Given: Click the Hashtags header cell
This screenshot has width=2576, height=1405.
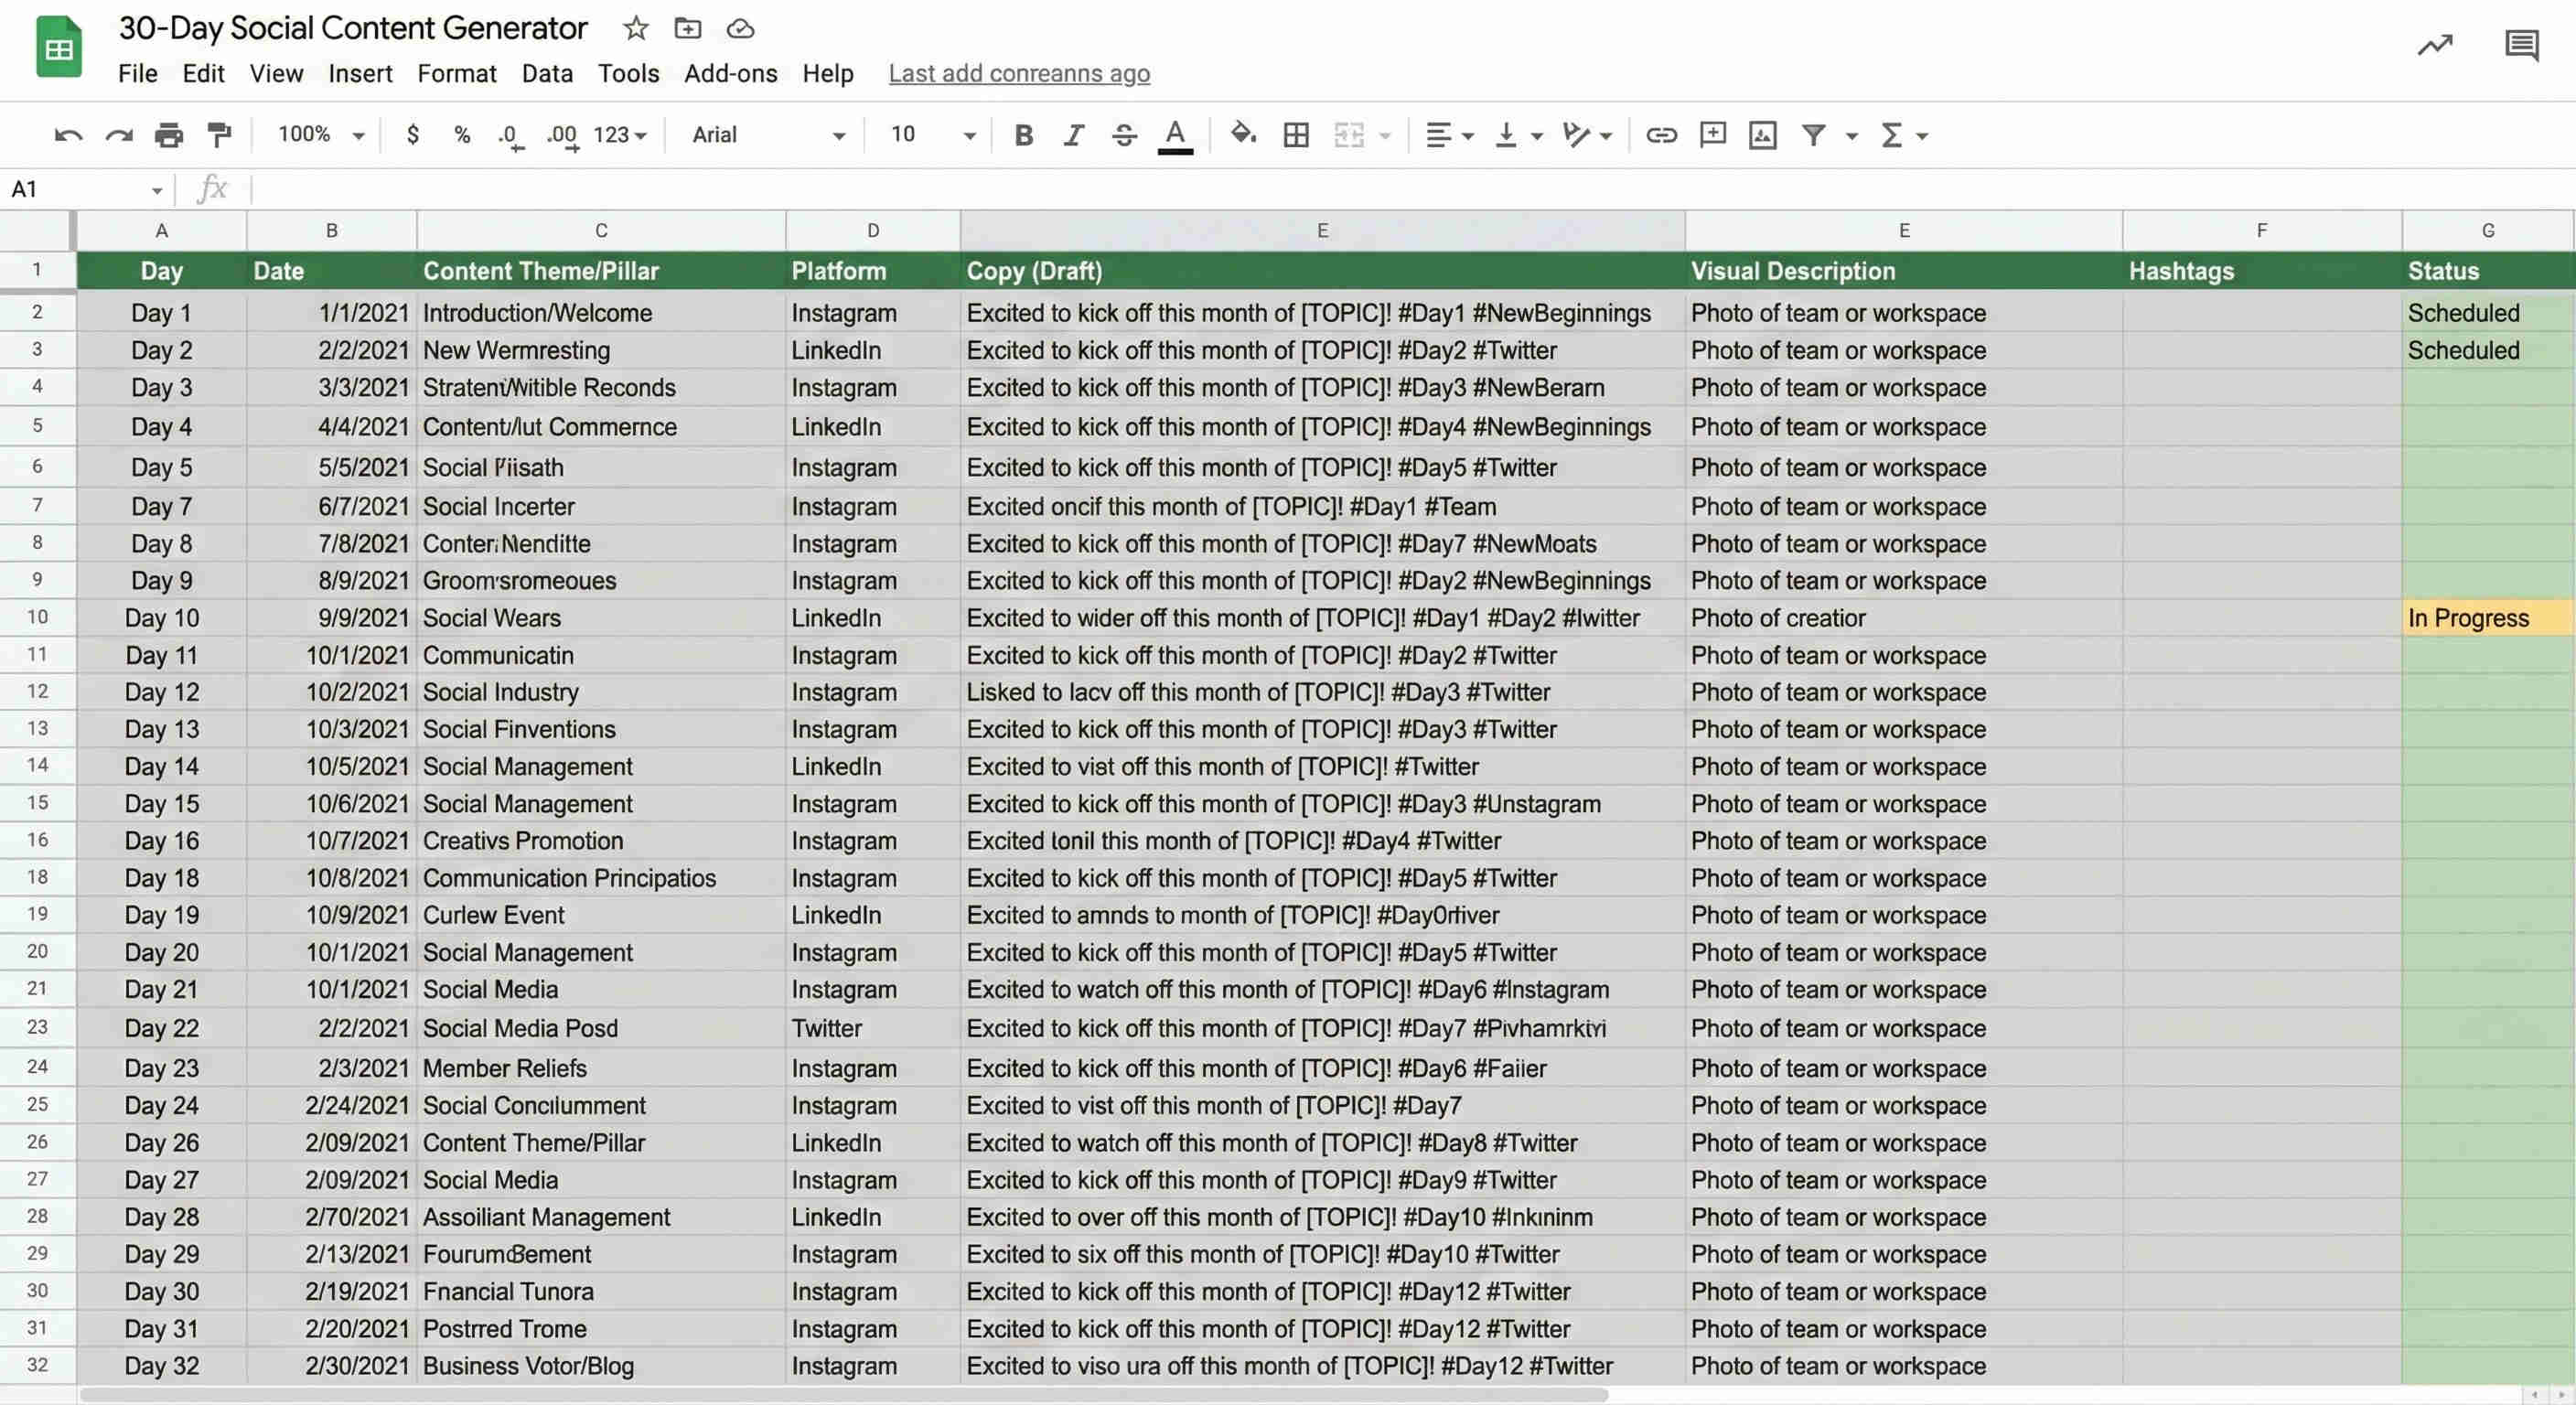Looking at the screenshot, I should [x=2262, y=271].
